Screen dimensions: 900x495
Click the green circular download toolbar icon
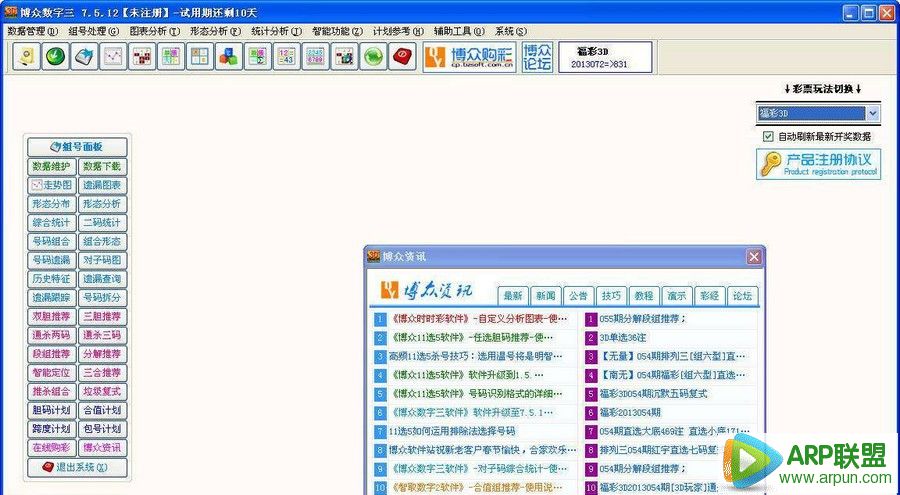click(56, 57)
